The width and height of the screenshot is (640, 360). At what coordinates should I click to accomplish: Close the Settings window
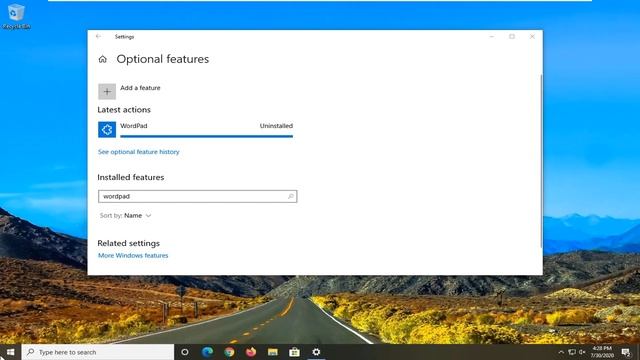click(x=532, y=36)
